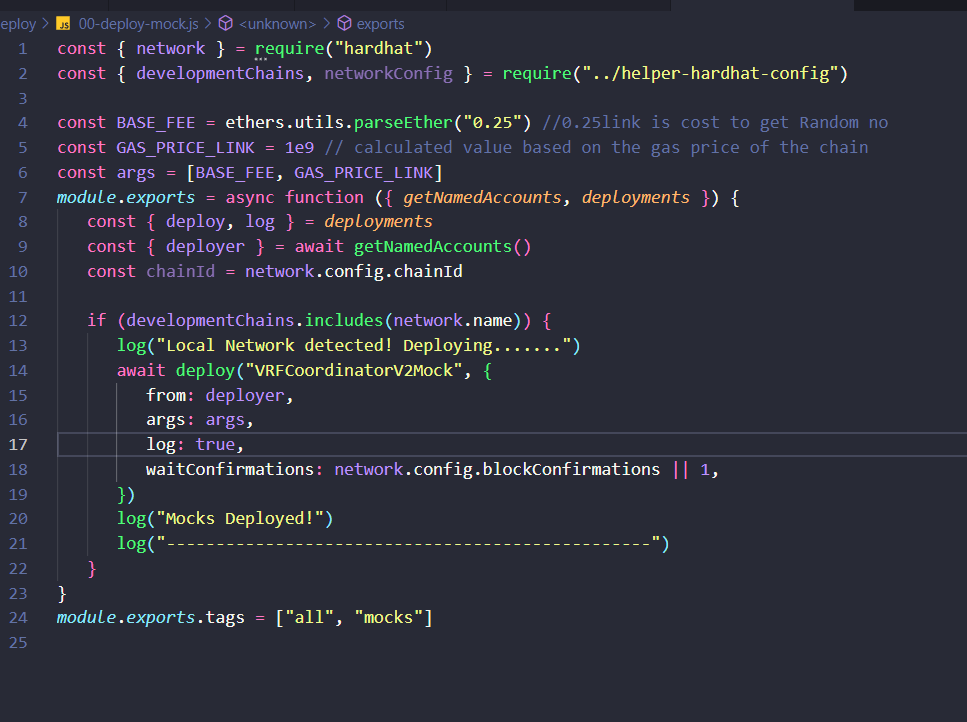Select the 00-deploy-mock.js breadcrumb item
The width and height of the screenshot is (967, 722).
(x=139, y=23)
